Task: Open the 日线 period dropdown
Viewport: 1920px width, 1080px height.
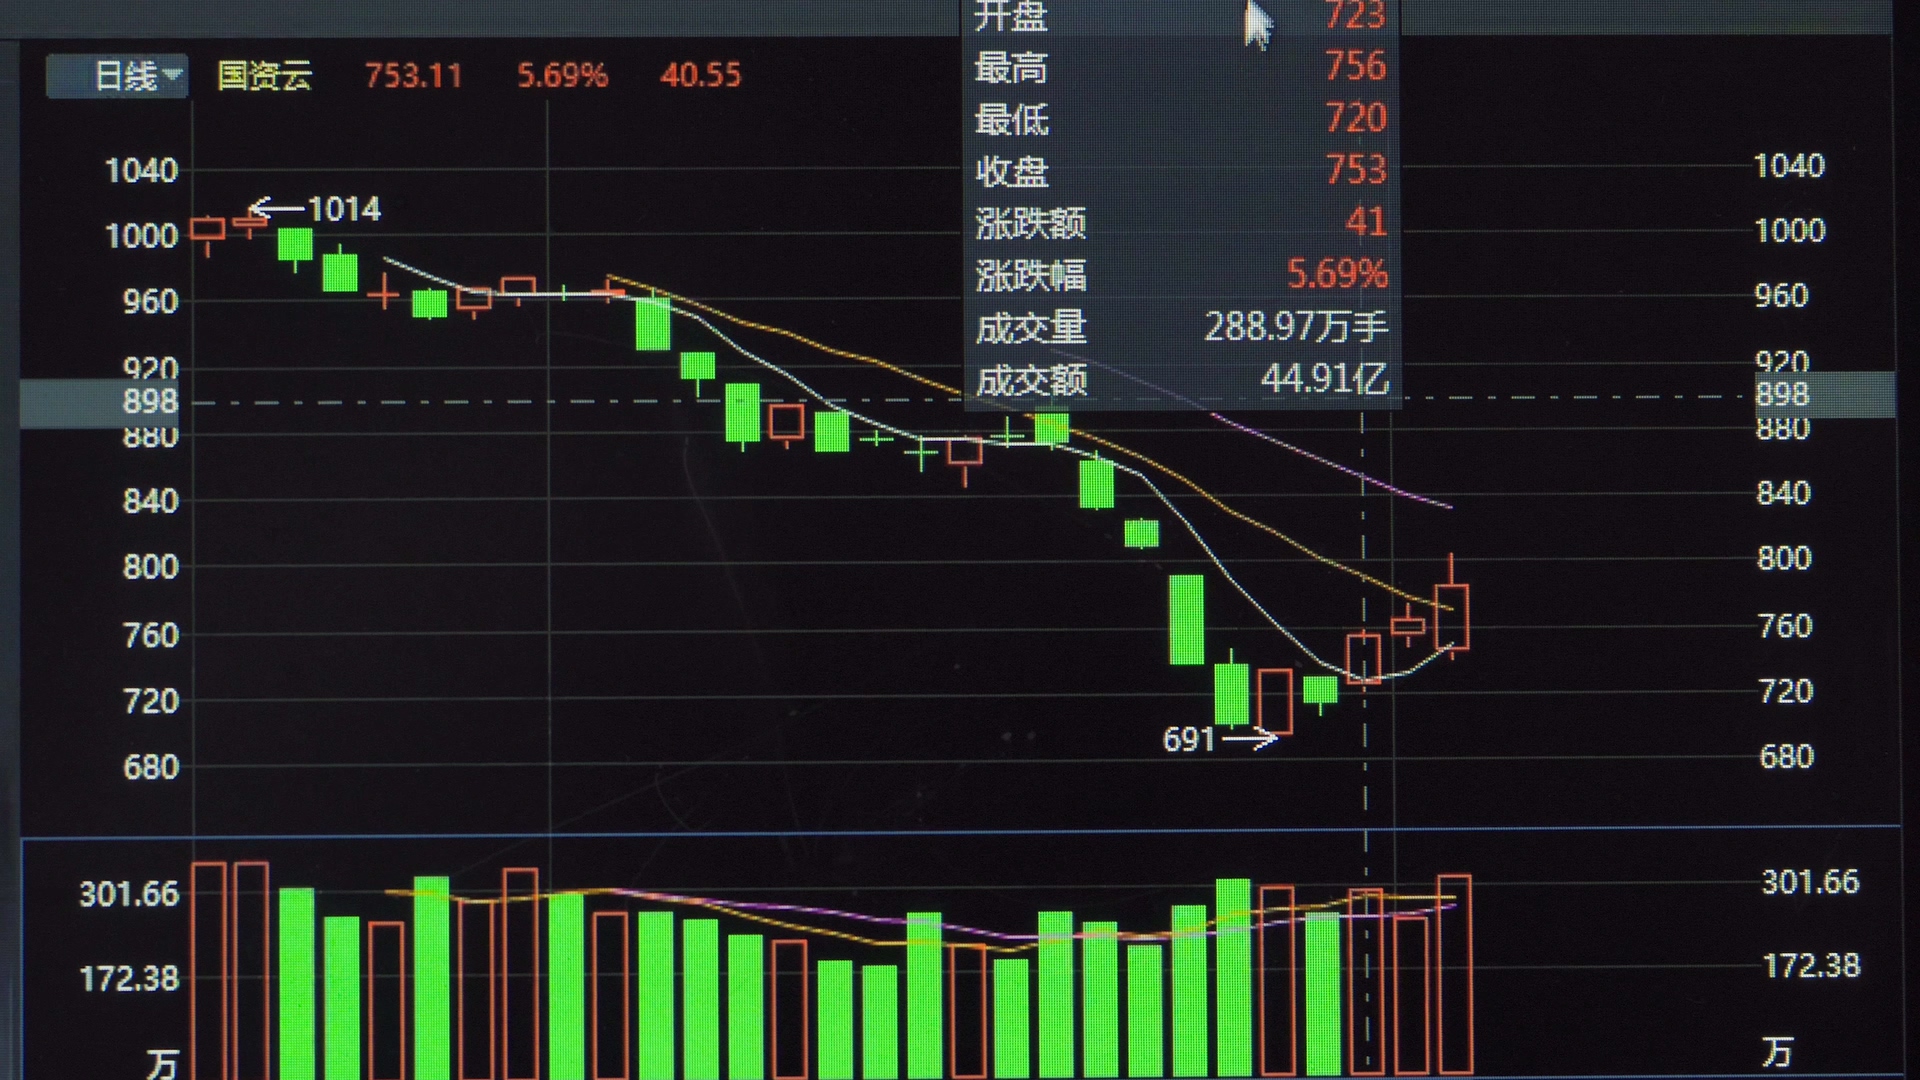Action: tap(117, 76)
